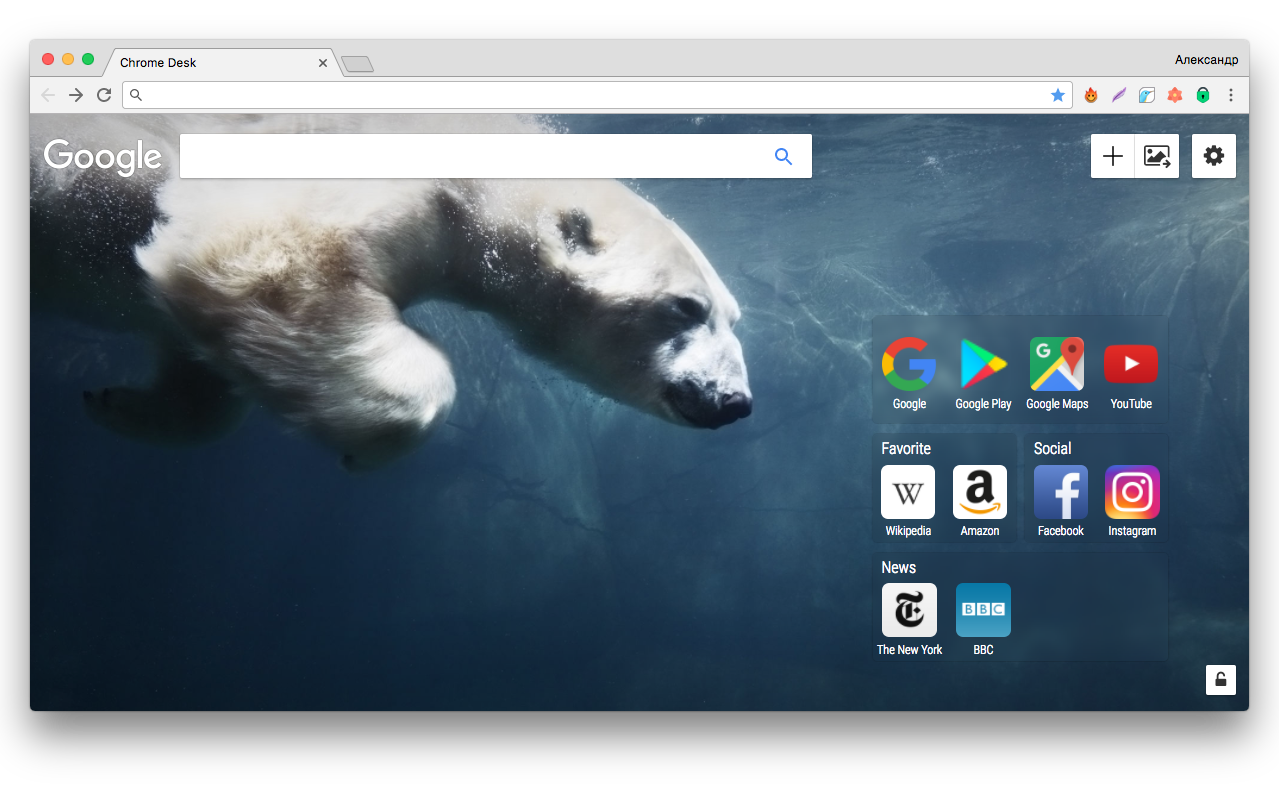Click the Google logo

pyautogui.click(x=103, y=157)
